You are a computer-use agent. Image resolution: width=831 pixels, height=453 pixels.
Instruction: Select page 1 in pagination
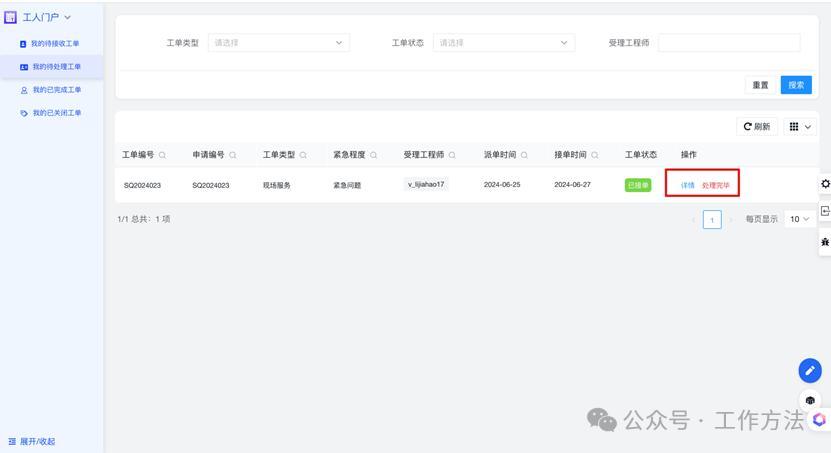pos(712,219)
